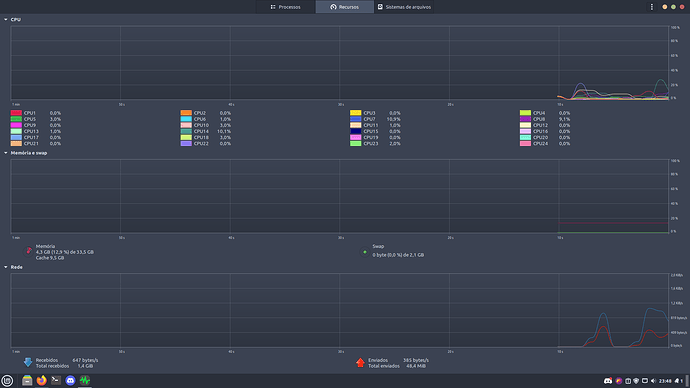The height and width of the screenshot is (388, 690).
Task: Click the CPU23 green color swatch
Action: [x=356, y=144]
